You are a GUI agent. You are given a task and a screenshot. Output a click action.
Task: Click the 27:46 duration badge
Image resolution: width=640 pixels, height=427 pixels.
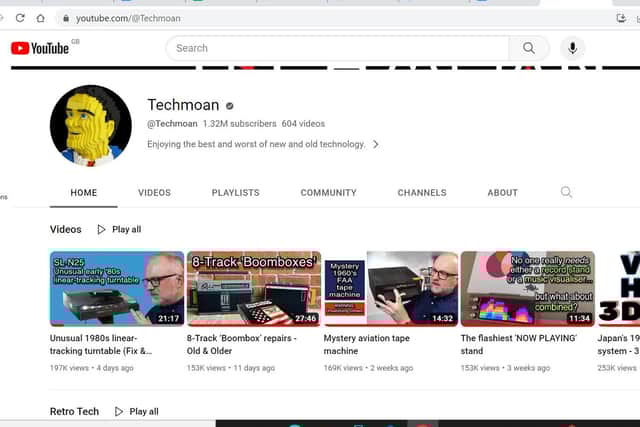click(x=306, y=318)
